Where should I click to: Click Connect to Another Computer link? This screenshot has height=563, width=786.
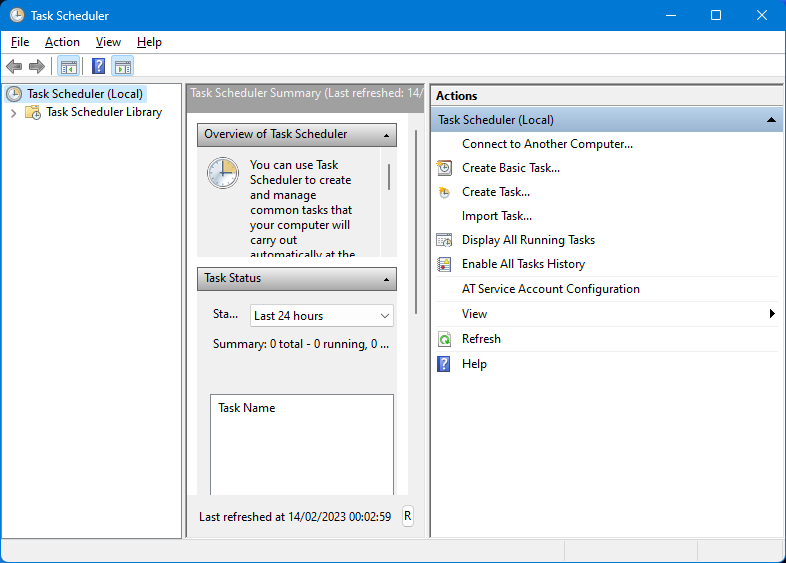click(x=547, y=144)
